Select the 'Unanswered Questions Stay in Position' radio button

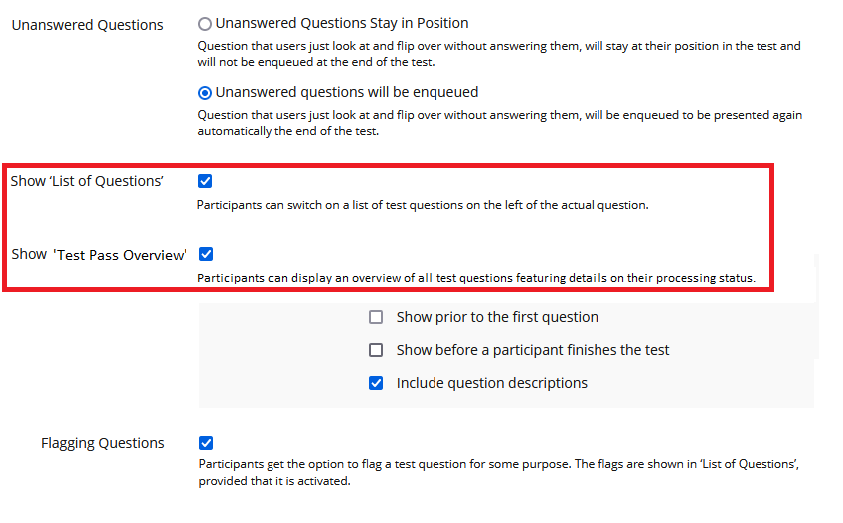[x=205, y=23]
